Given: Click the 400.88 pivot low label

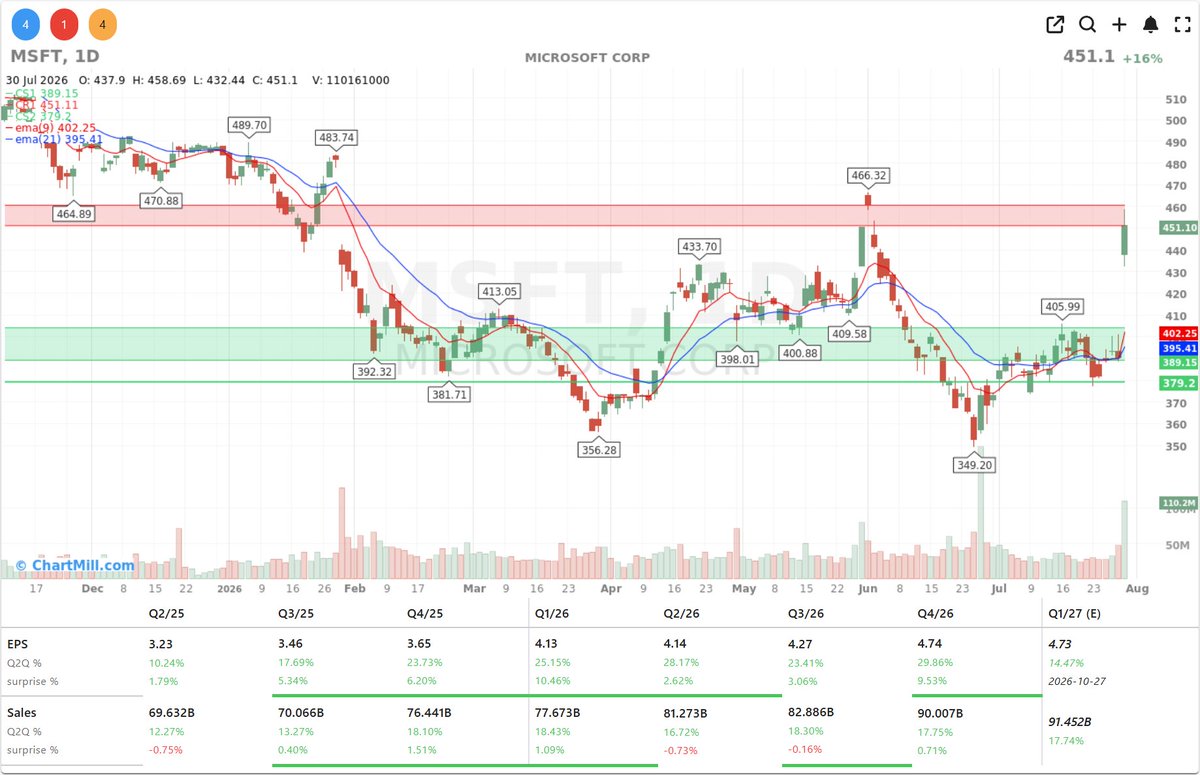Looking at the screenshot, I should pos(799,352).
